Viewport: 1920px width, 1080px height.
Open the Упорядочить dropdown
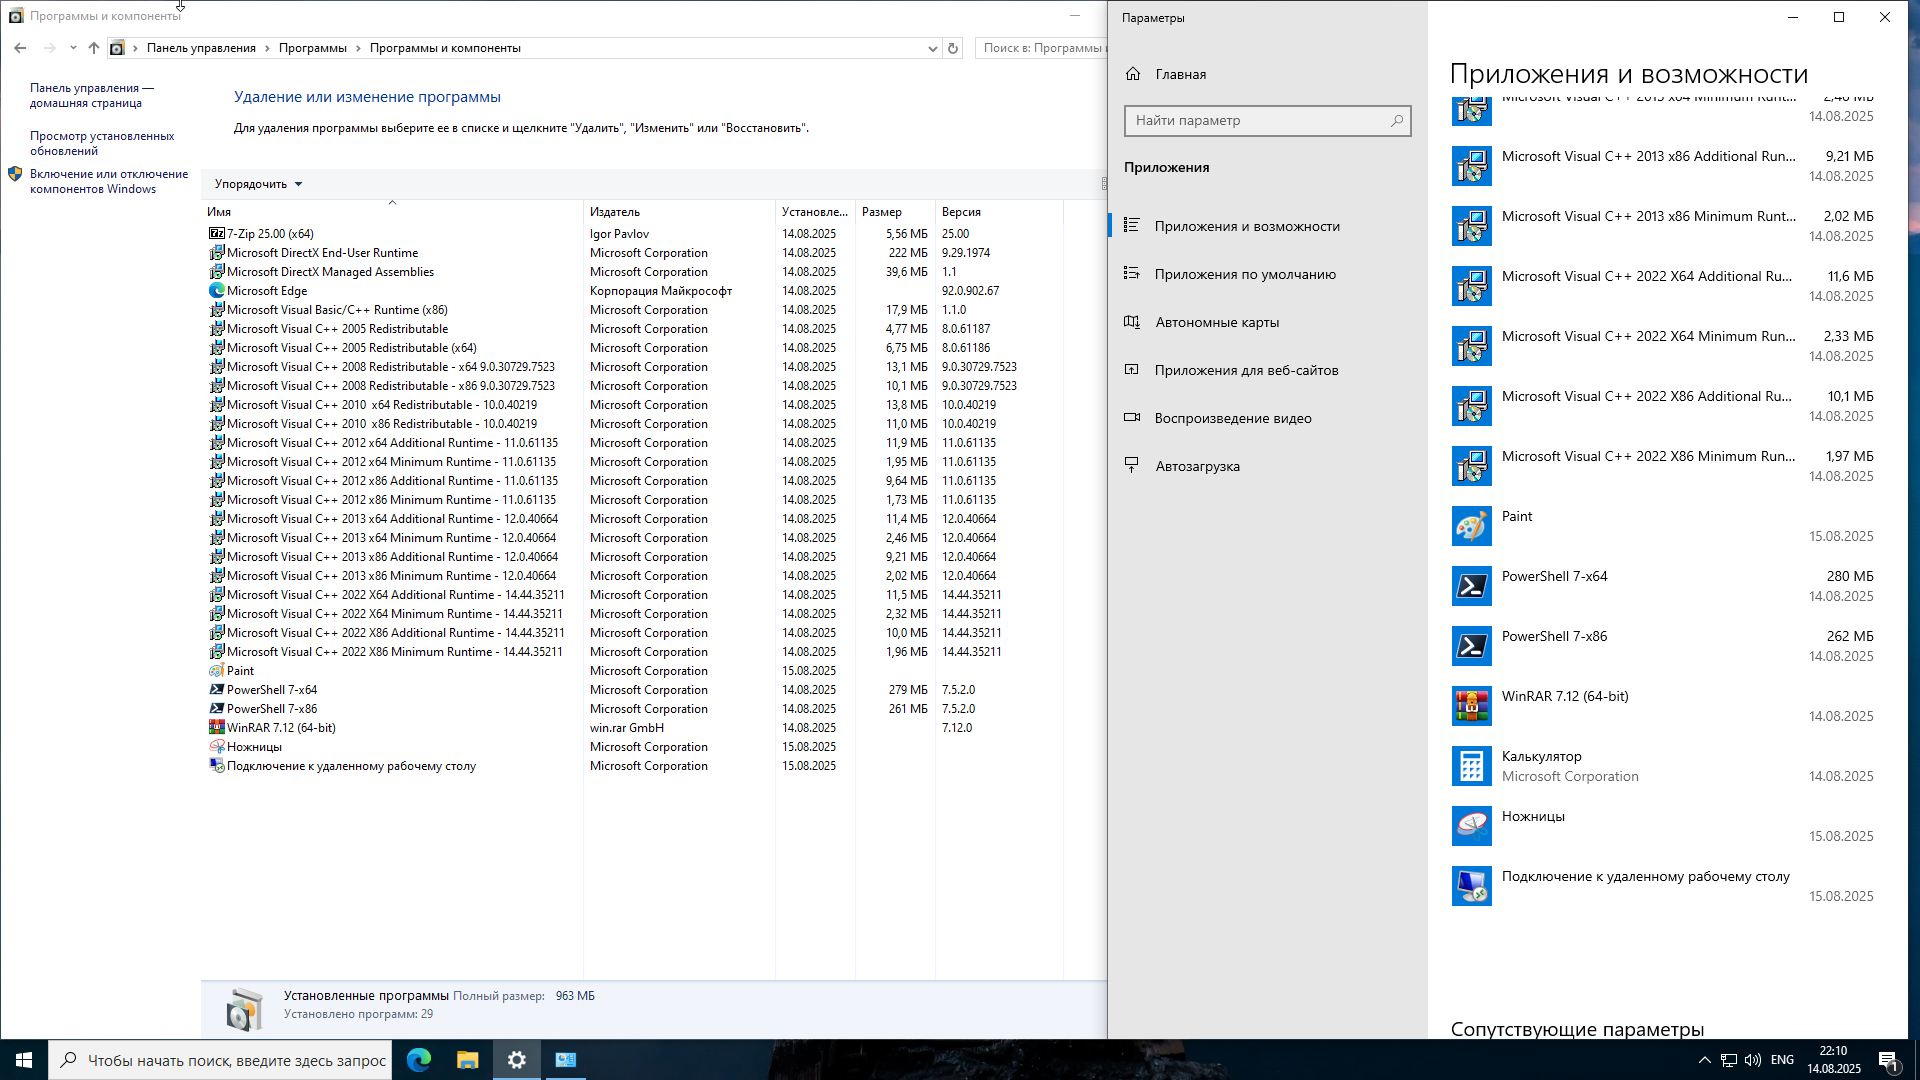click(258, 184)
